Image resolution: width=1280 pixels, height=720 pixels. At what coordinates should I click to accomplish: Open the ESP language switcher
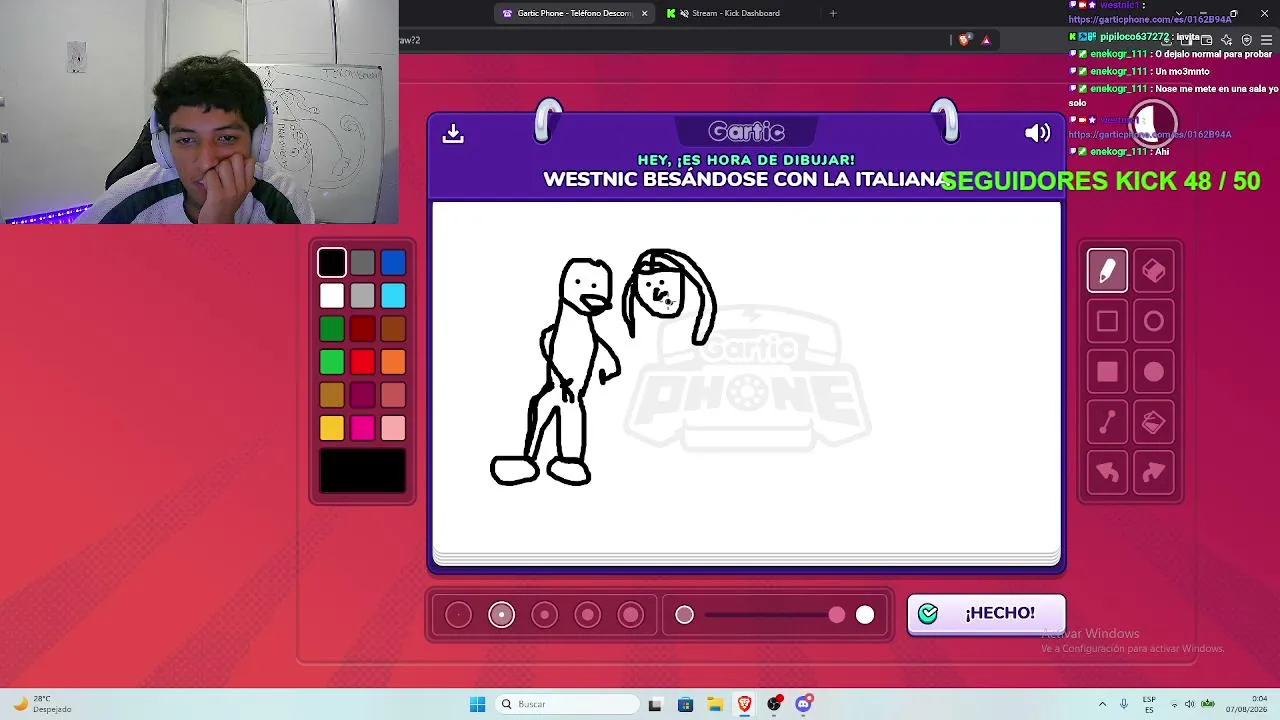tap(1149, 704)
